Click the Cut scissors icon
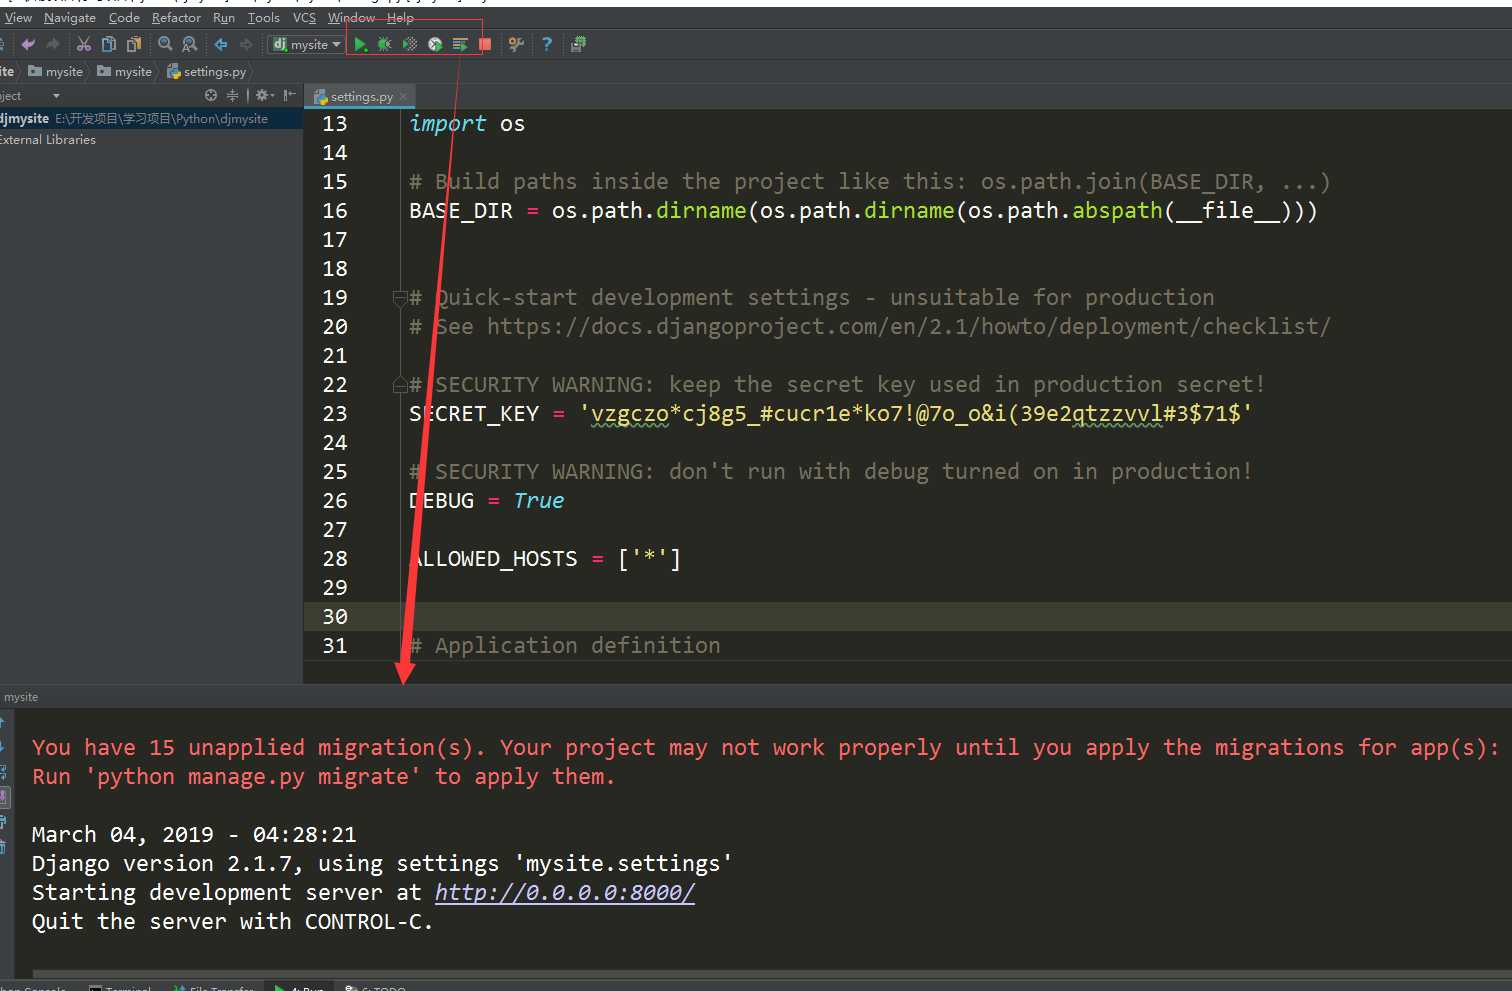1512x991 pixels. point(84,44)
